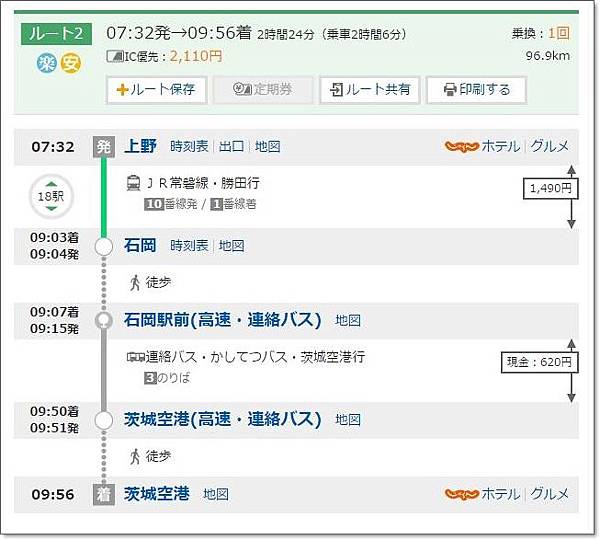Click the ルート2 label
Screen dimensions: 600x540
56,34
